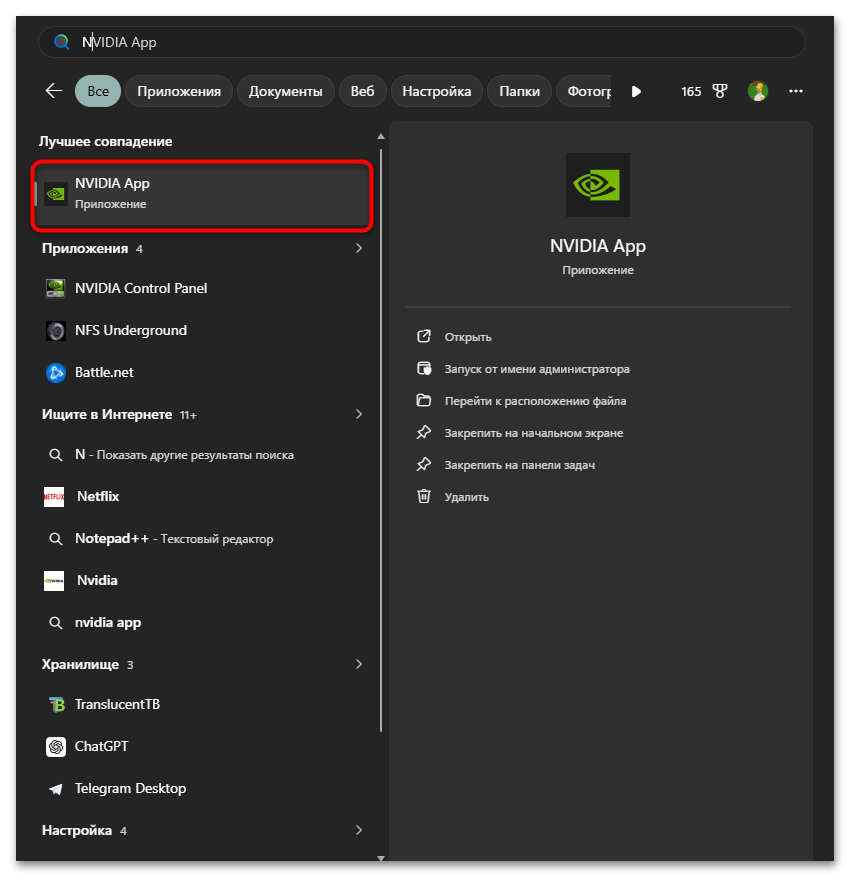Select the 'nvidia app' search suggestion text
Viewport: 850px width, 877px height.
pos(108,623)
